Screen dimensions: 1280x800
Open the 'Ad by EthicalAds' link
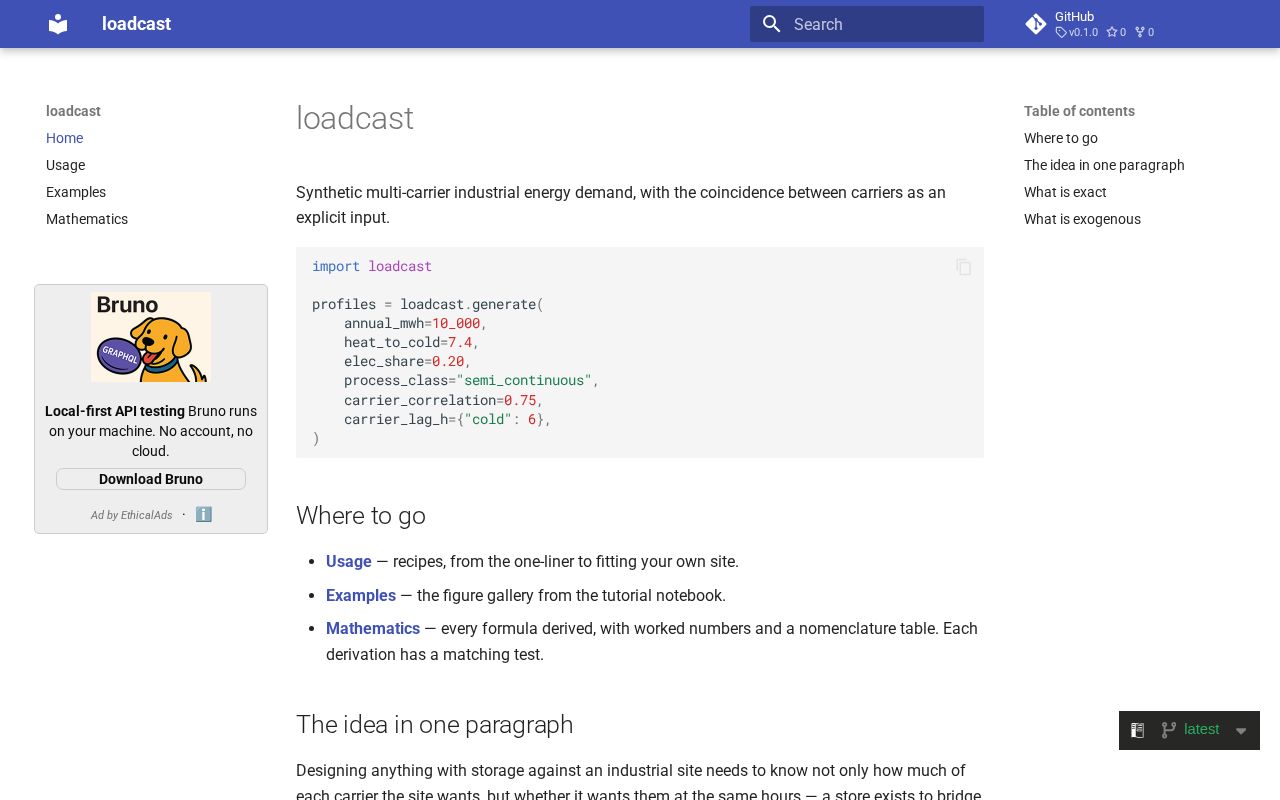point(131,515)
